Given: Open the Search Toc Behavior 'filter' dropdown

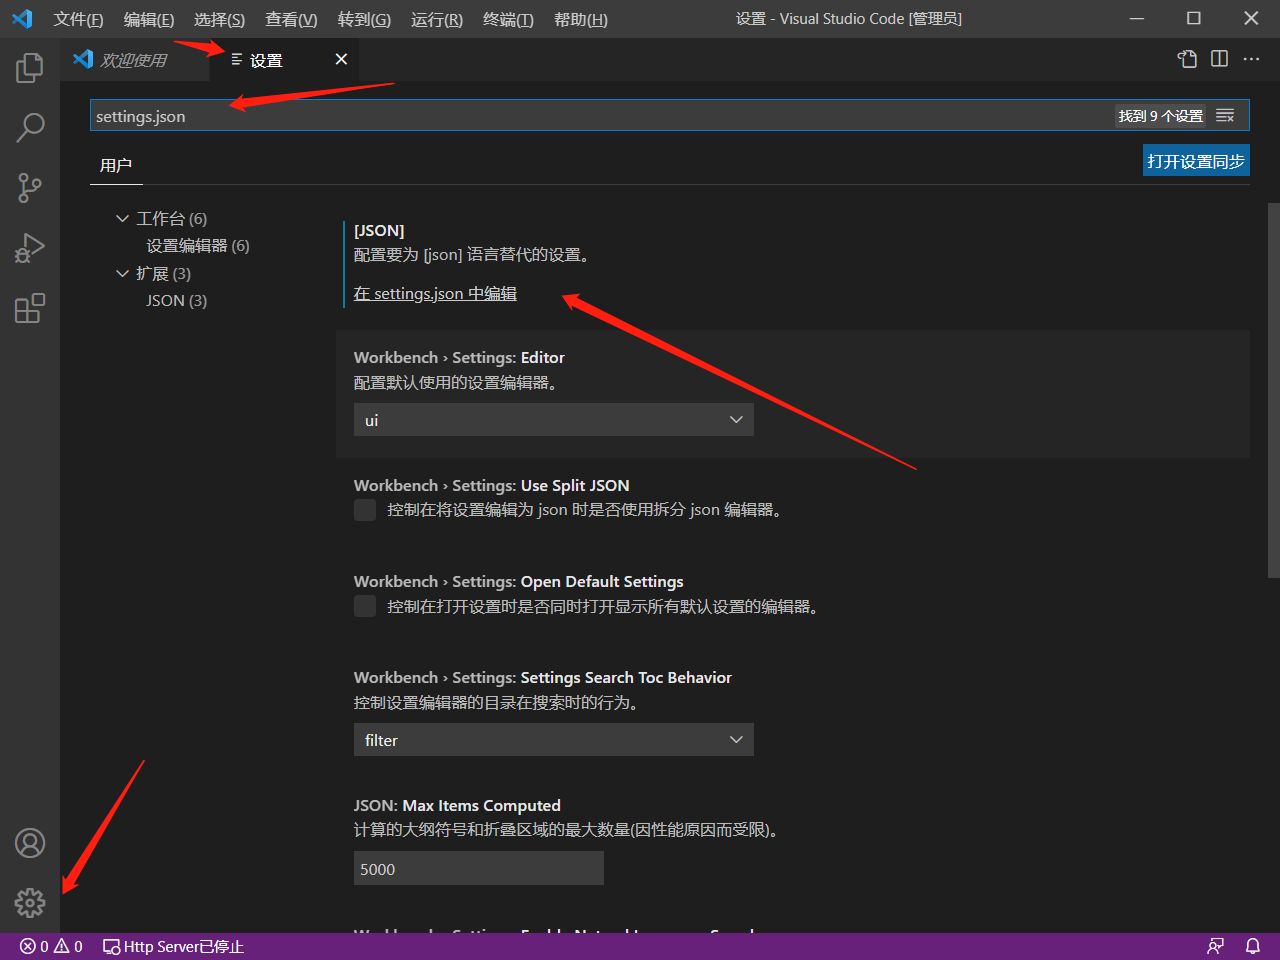Looking at the screenshot, I should pyautogui.click(x=554, y=740).
